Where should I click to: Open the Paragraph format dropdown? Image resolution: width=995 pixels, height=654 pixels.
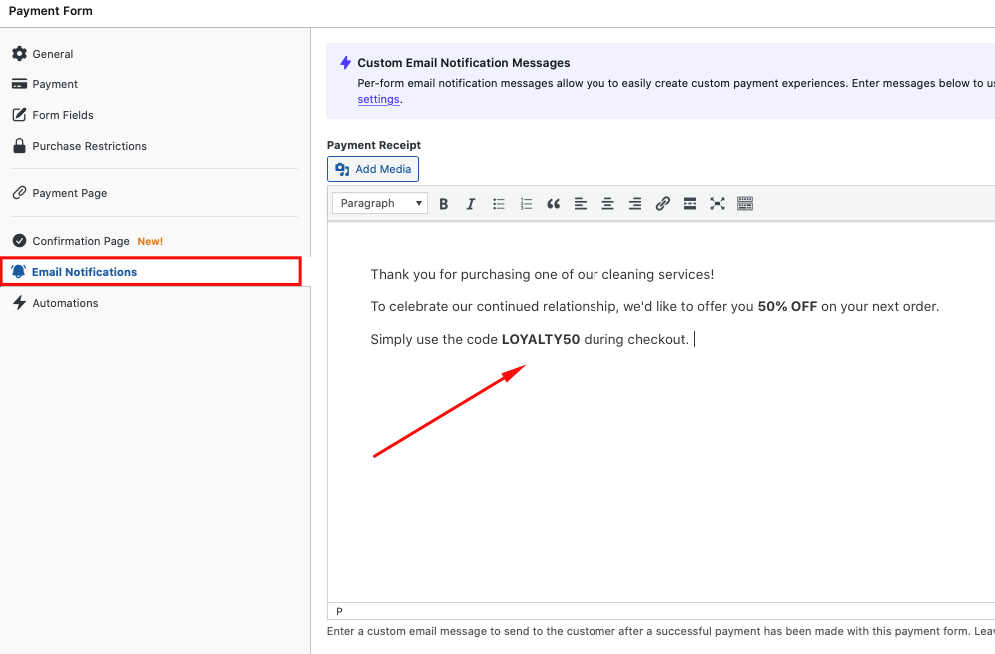click(379, 203)
